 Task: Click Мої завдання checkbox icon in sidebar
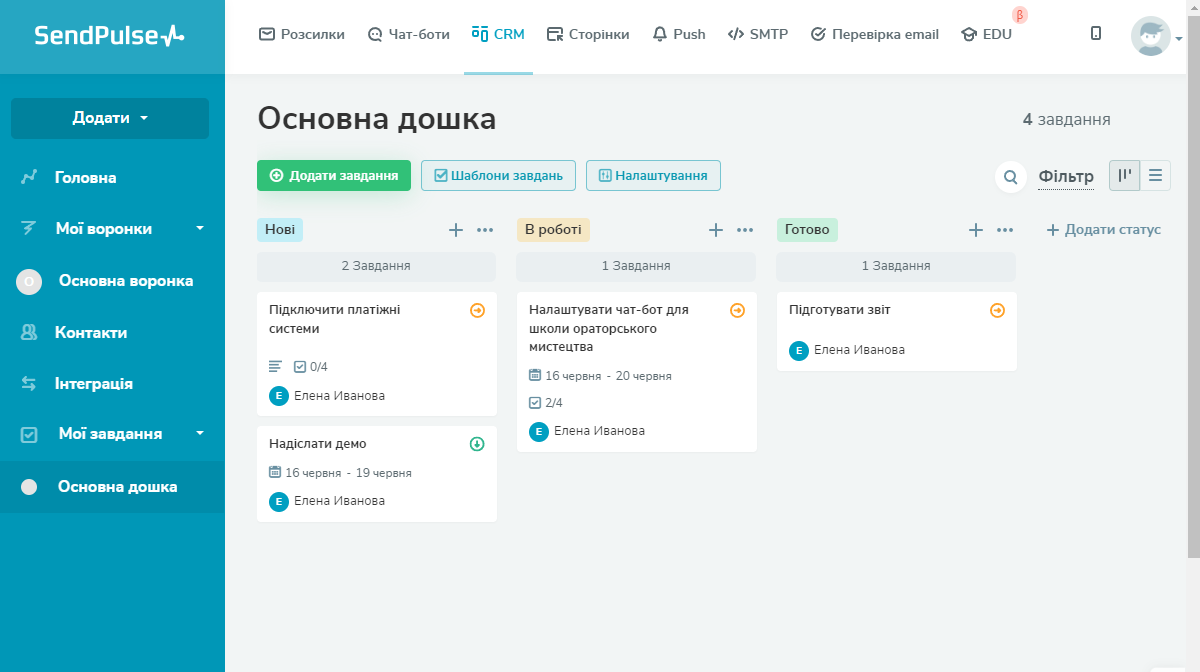(30, 435)
